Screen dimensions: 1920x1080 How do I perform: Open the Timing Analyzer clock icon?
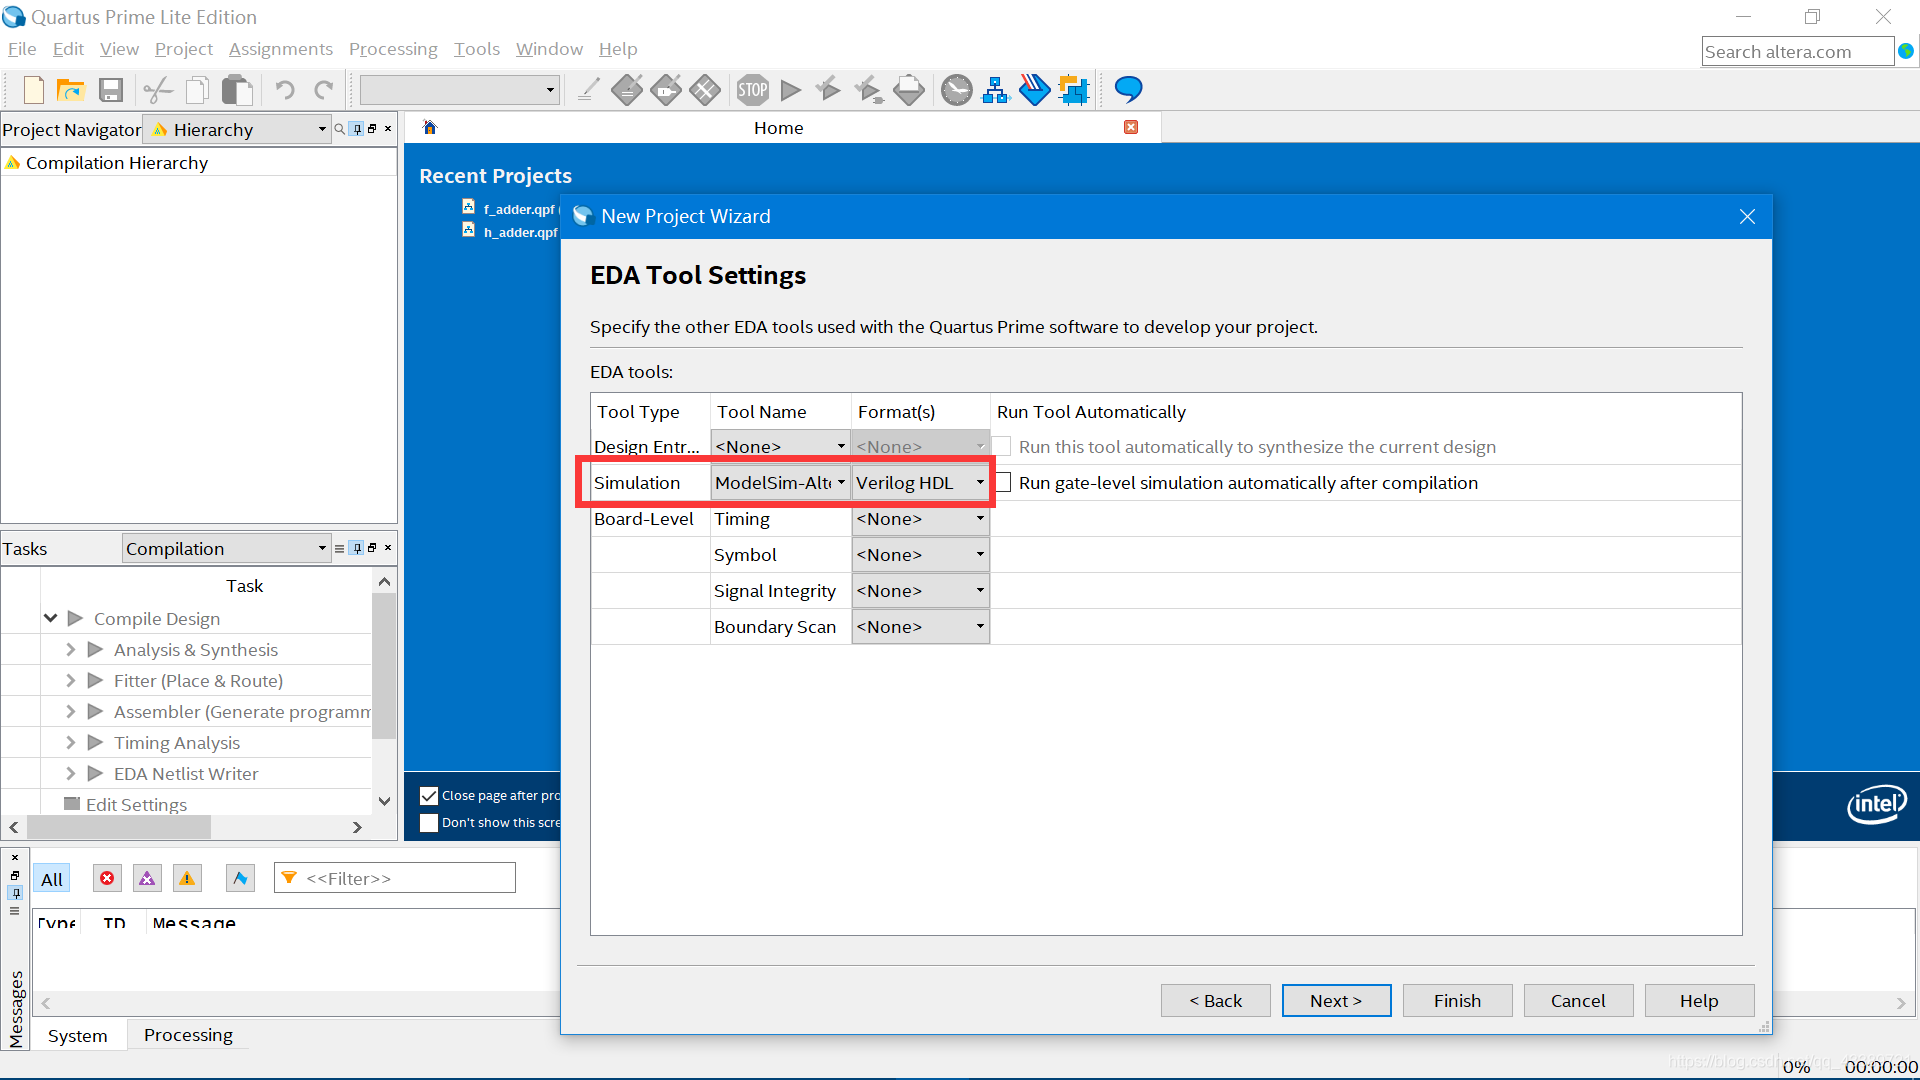956,90
